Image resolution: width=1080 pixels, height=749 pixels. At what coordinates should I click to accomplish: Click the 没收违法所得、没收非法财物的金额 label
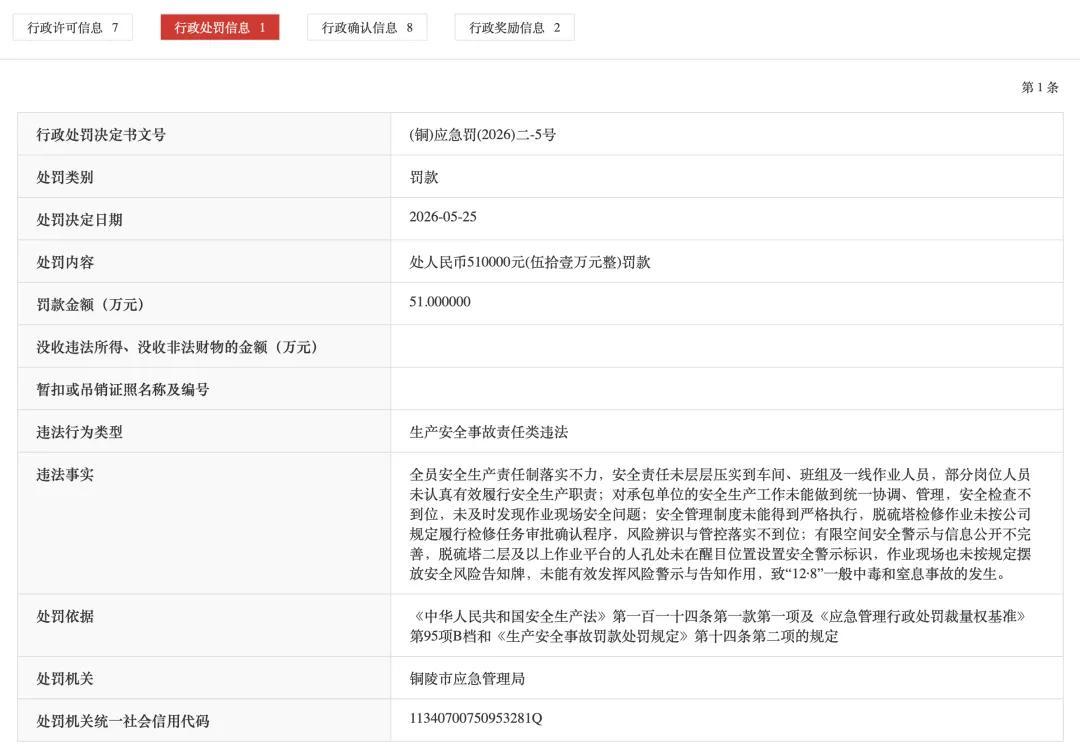177,347
